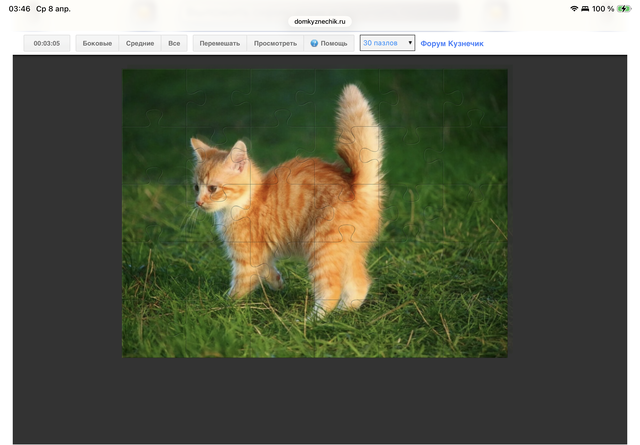
Task: Preview the image via "Просмотреть"
Action: (275, 44)
